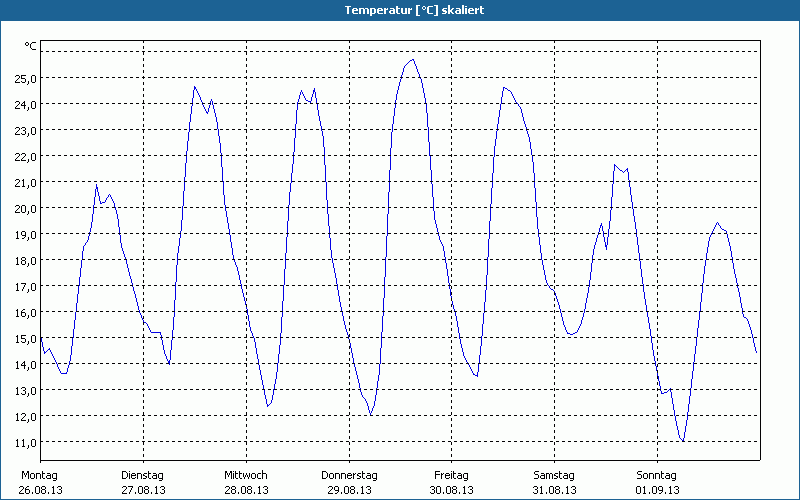The image size is (800, 500).
Task: Click the 01.09.13 date label
Action: 657,490
